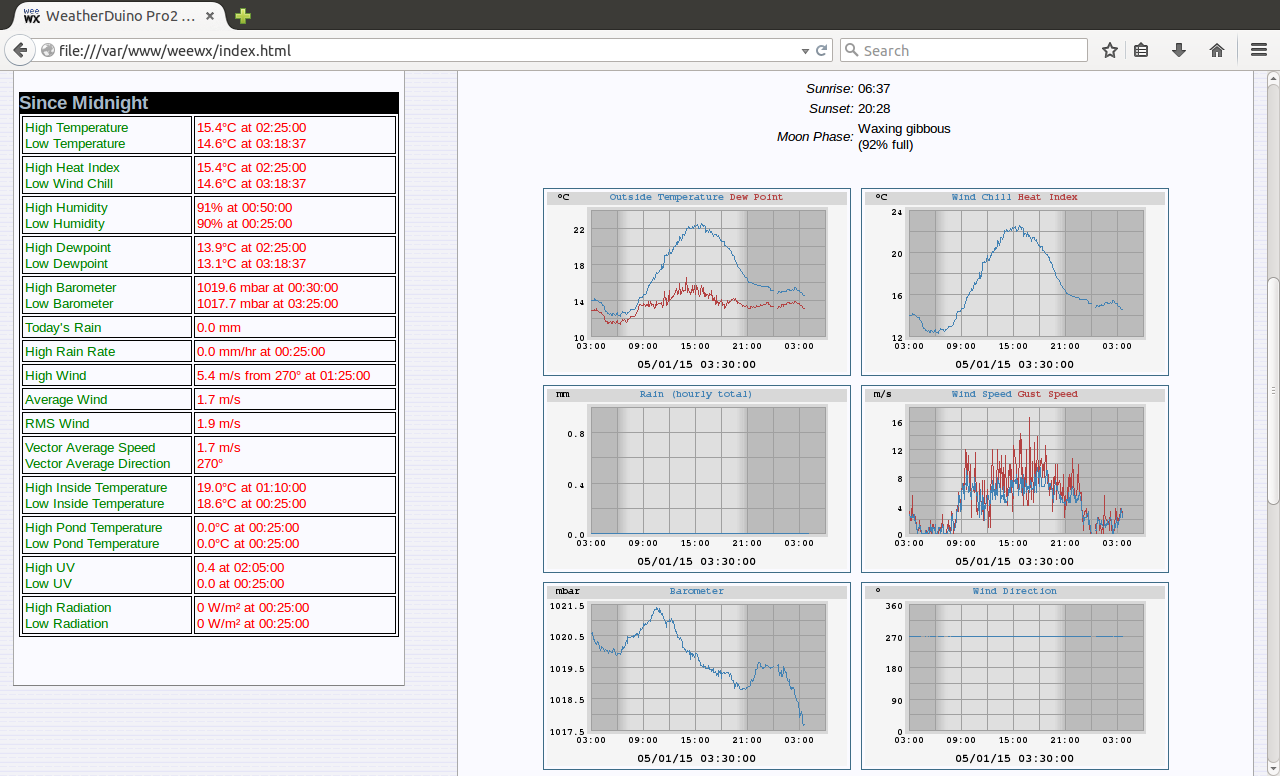Expand the address bar history dropdown arrow
This screenshot has width=1280, height=776.
[x=805, y=51]
